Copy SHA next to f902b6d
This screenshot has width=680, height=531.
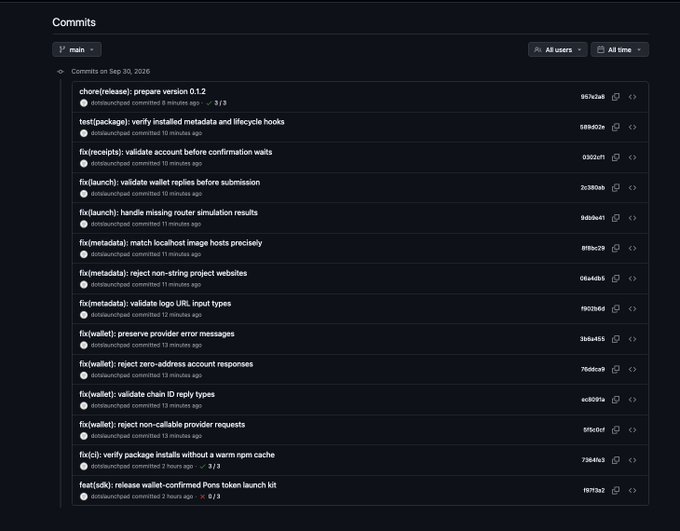(615, 309)
